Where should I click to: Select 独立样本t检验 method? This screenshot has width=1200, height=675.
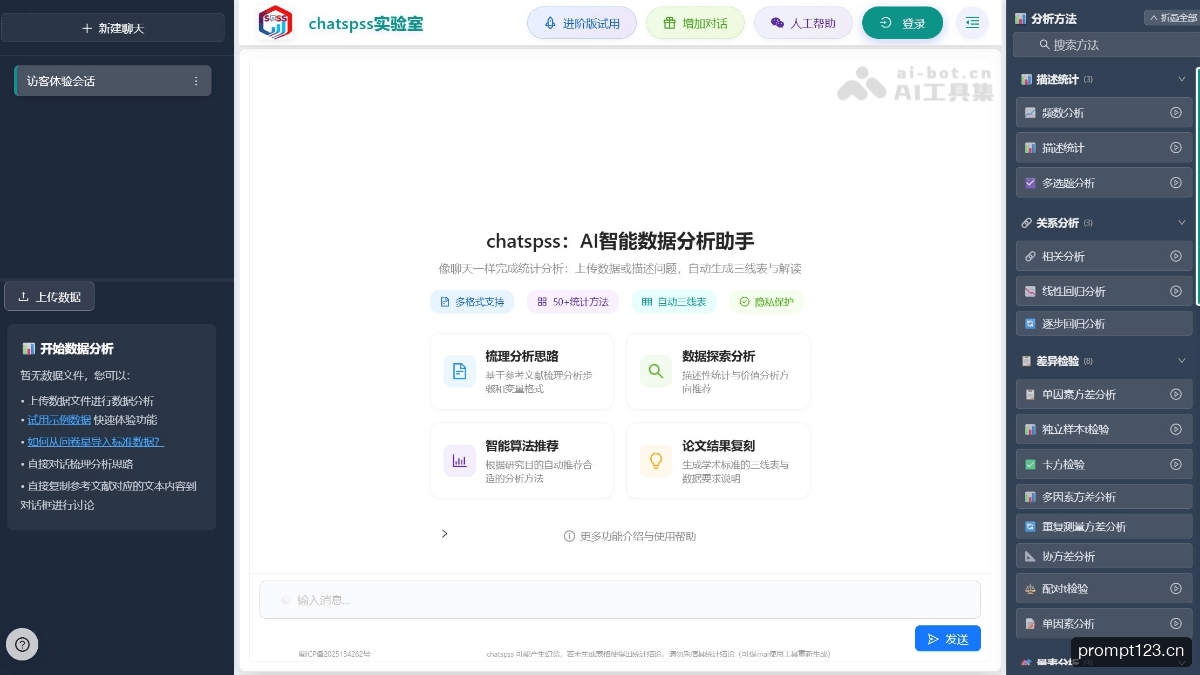pos(1104,429)
